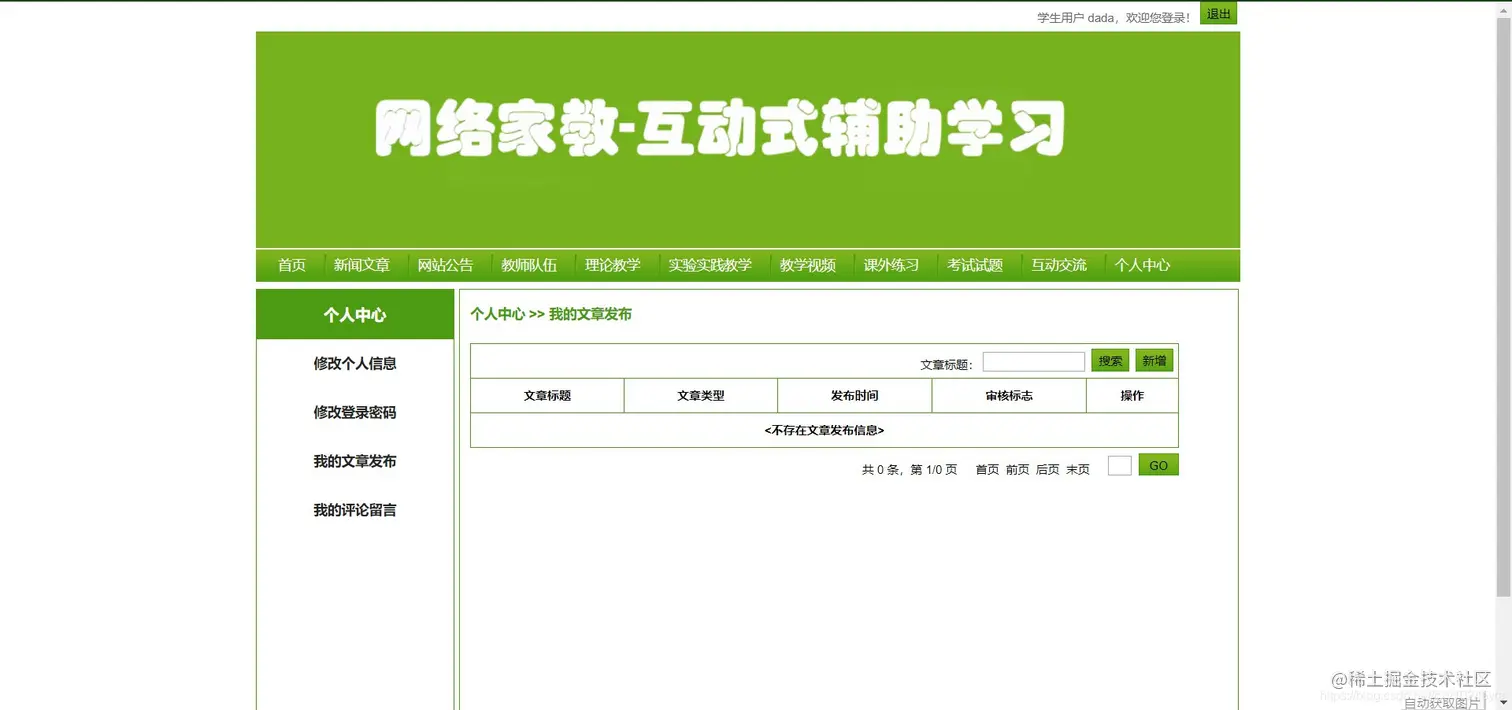Open the 新闻文章 menu item
This screenshot has width=1512, height=710.
[x=363, y=265]
